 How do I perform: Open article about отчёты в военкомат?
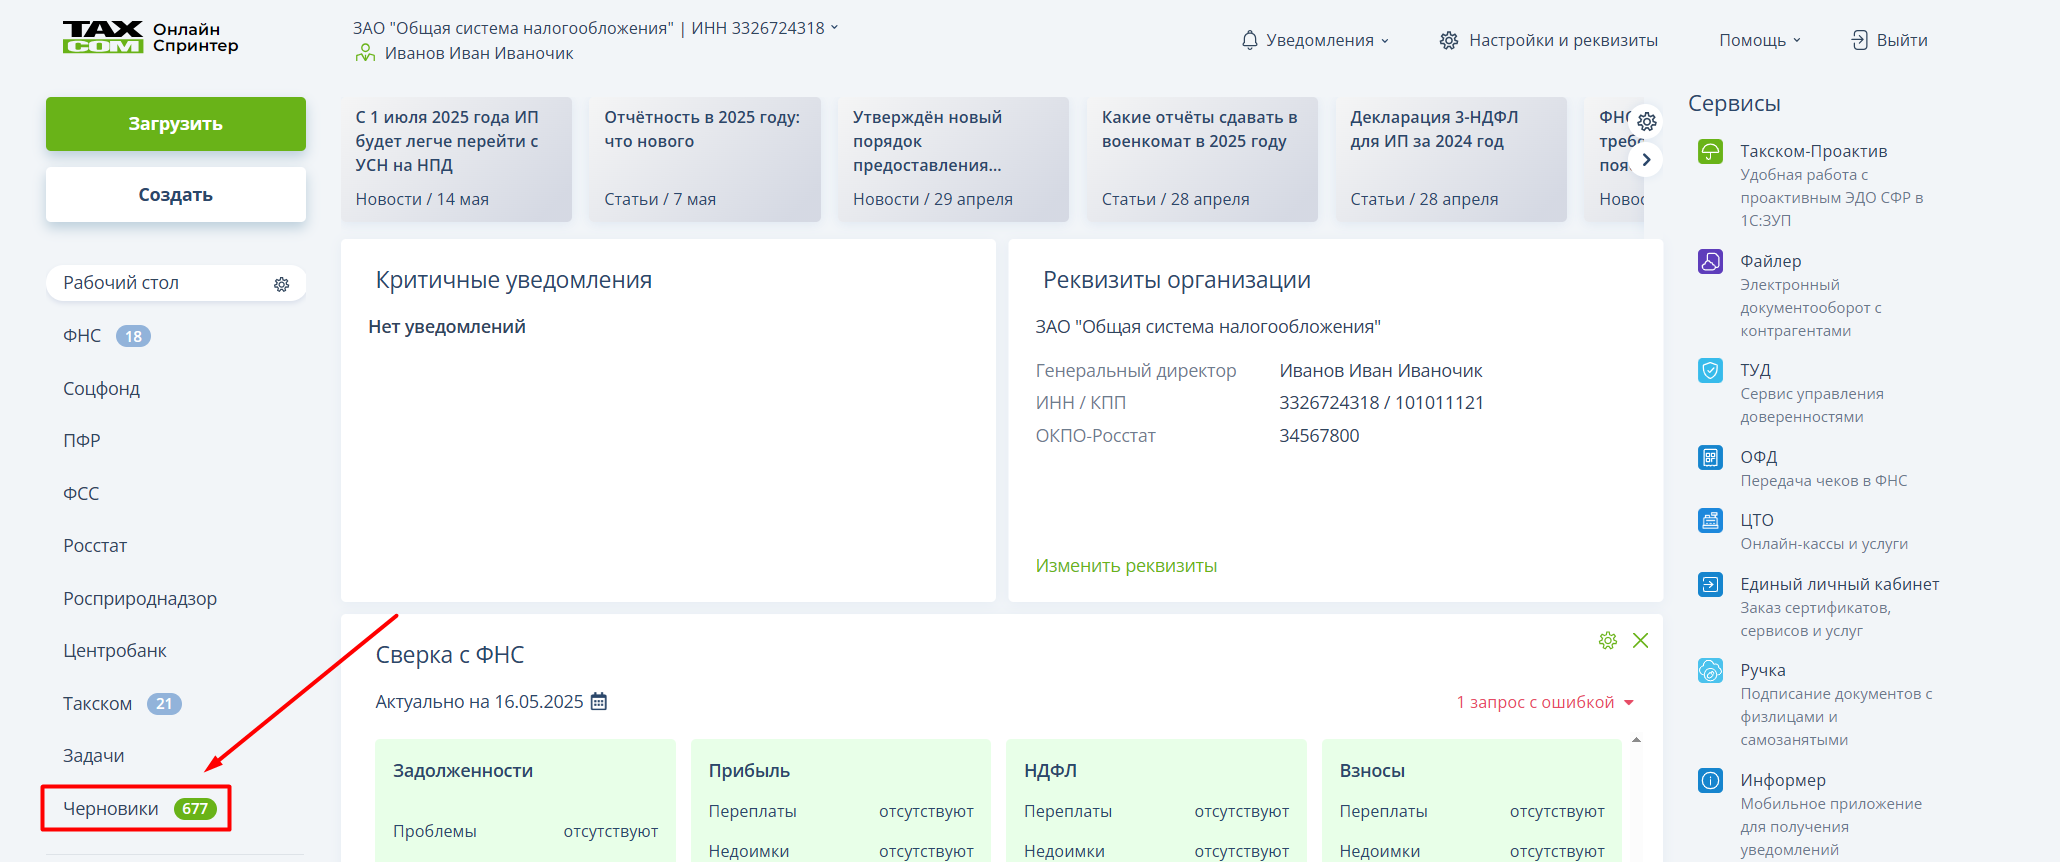click(x=1202, y=159)
